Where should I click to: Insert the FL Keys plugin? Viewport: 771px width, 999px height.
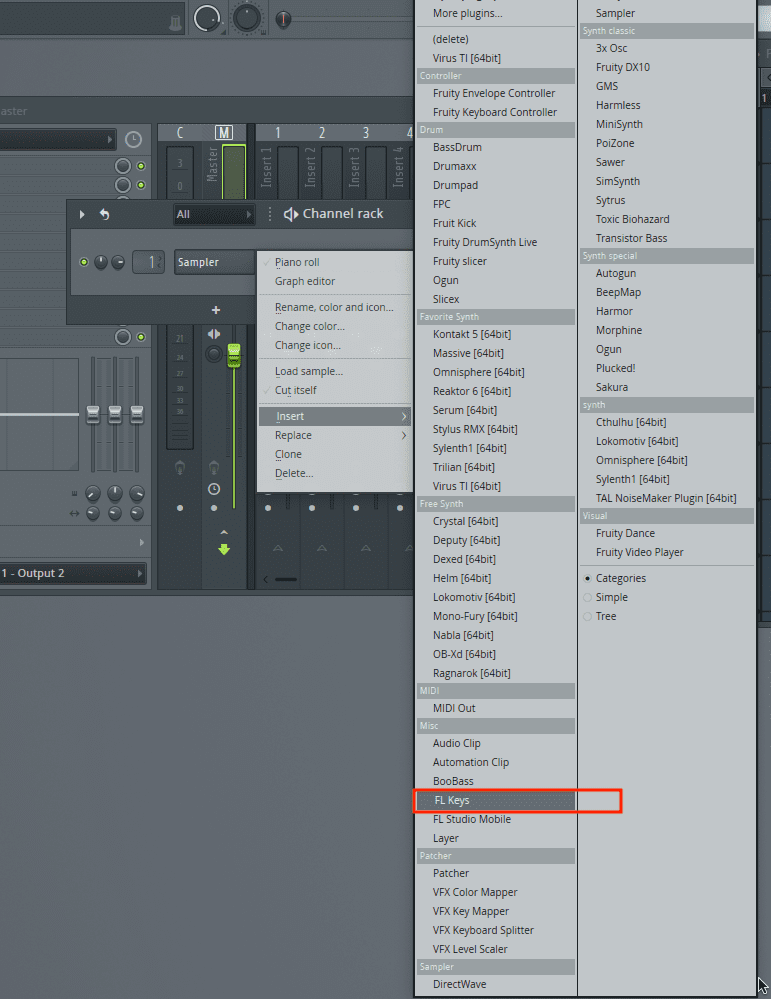pos(495,800)
